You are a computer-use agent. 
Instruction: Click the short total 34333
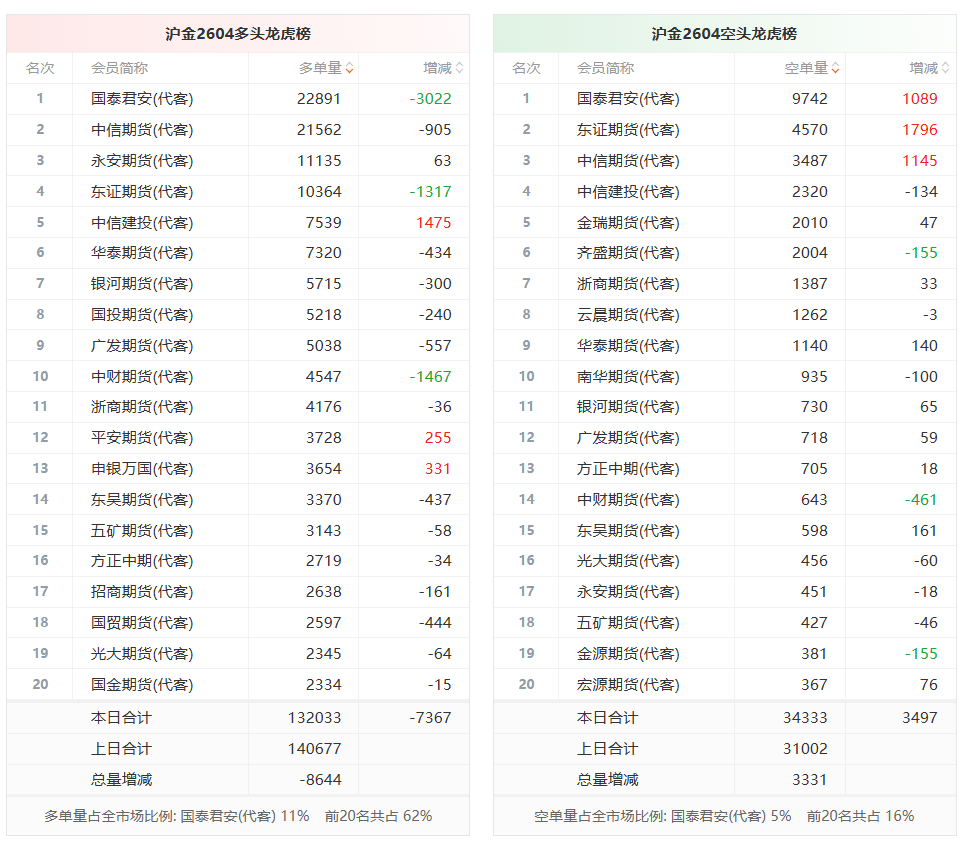point(805,718)
